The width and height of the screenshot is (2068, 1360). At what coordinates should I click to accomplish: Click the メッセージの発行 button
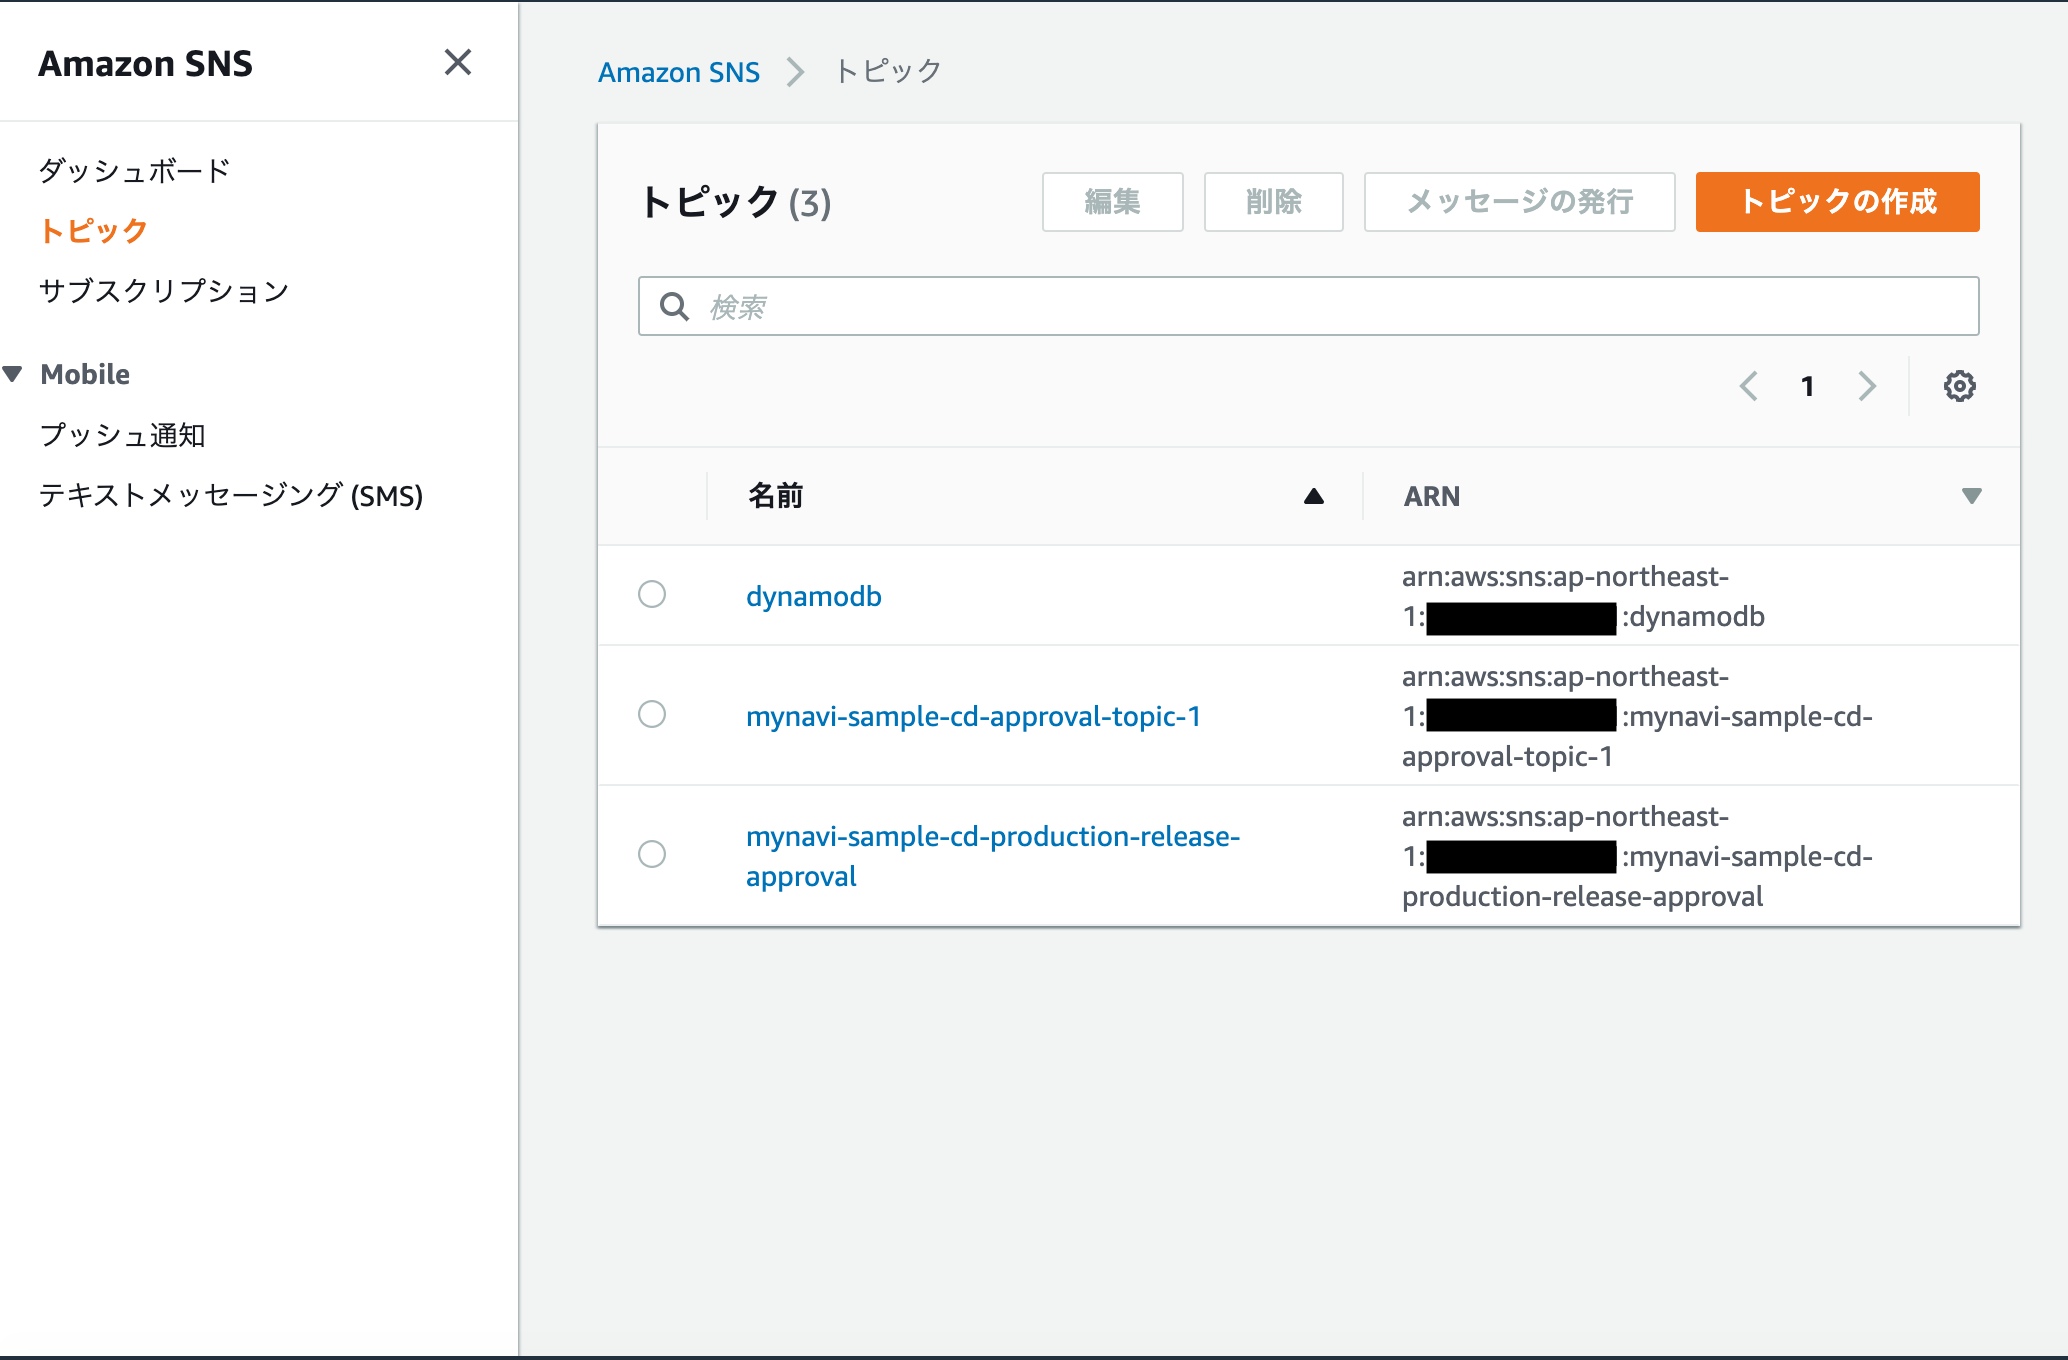click(1519, 202)
